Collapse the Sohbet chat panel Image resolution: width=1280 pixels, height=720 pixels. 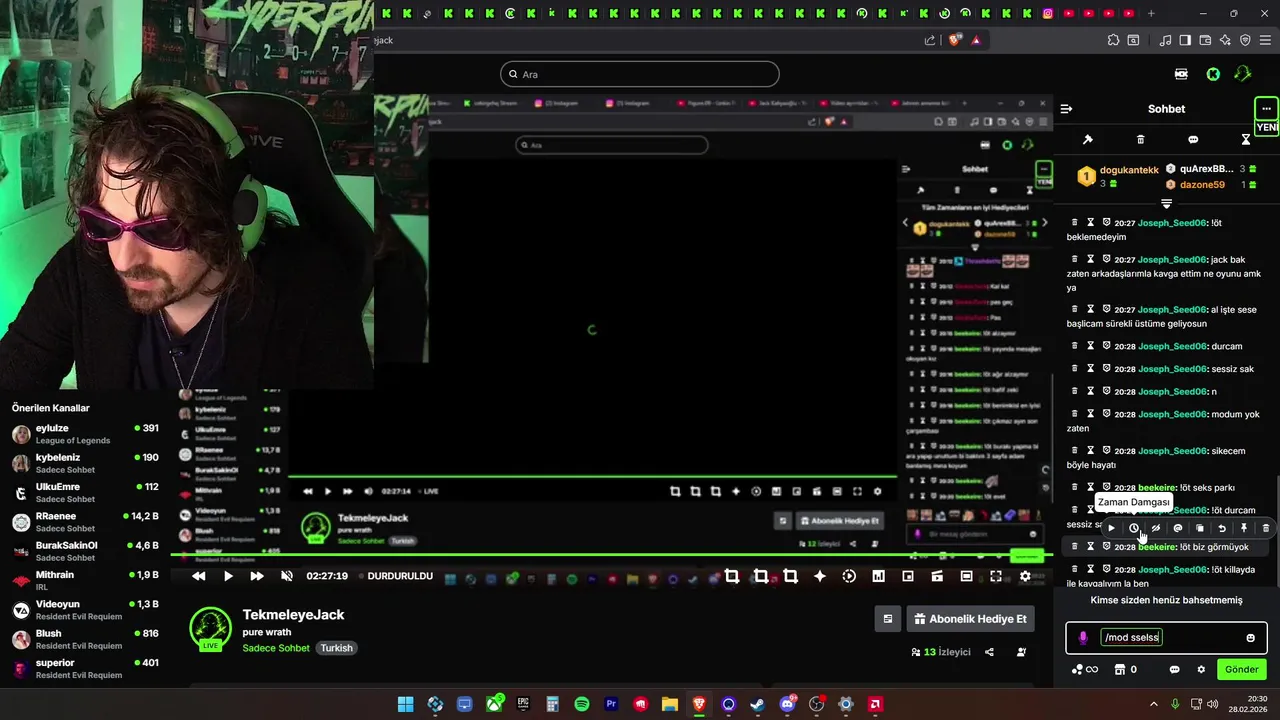[x=1066, y=109]
